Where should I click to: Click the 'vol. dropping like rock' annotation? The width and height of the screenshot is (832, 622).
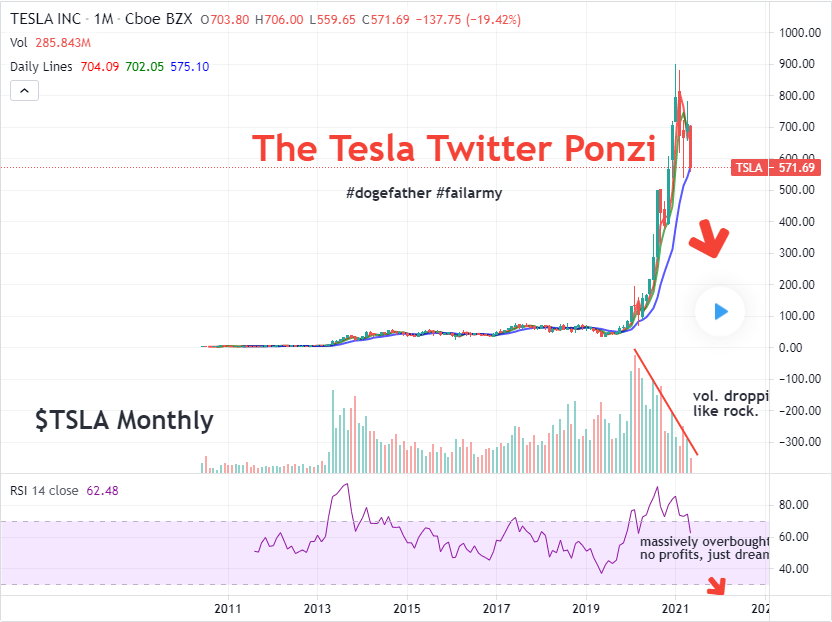(731, 403)
